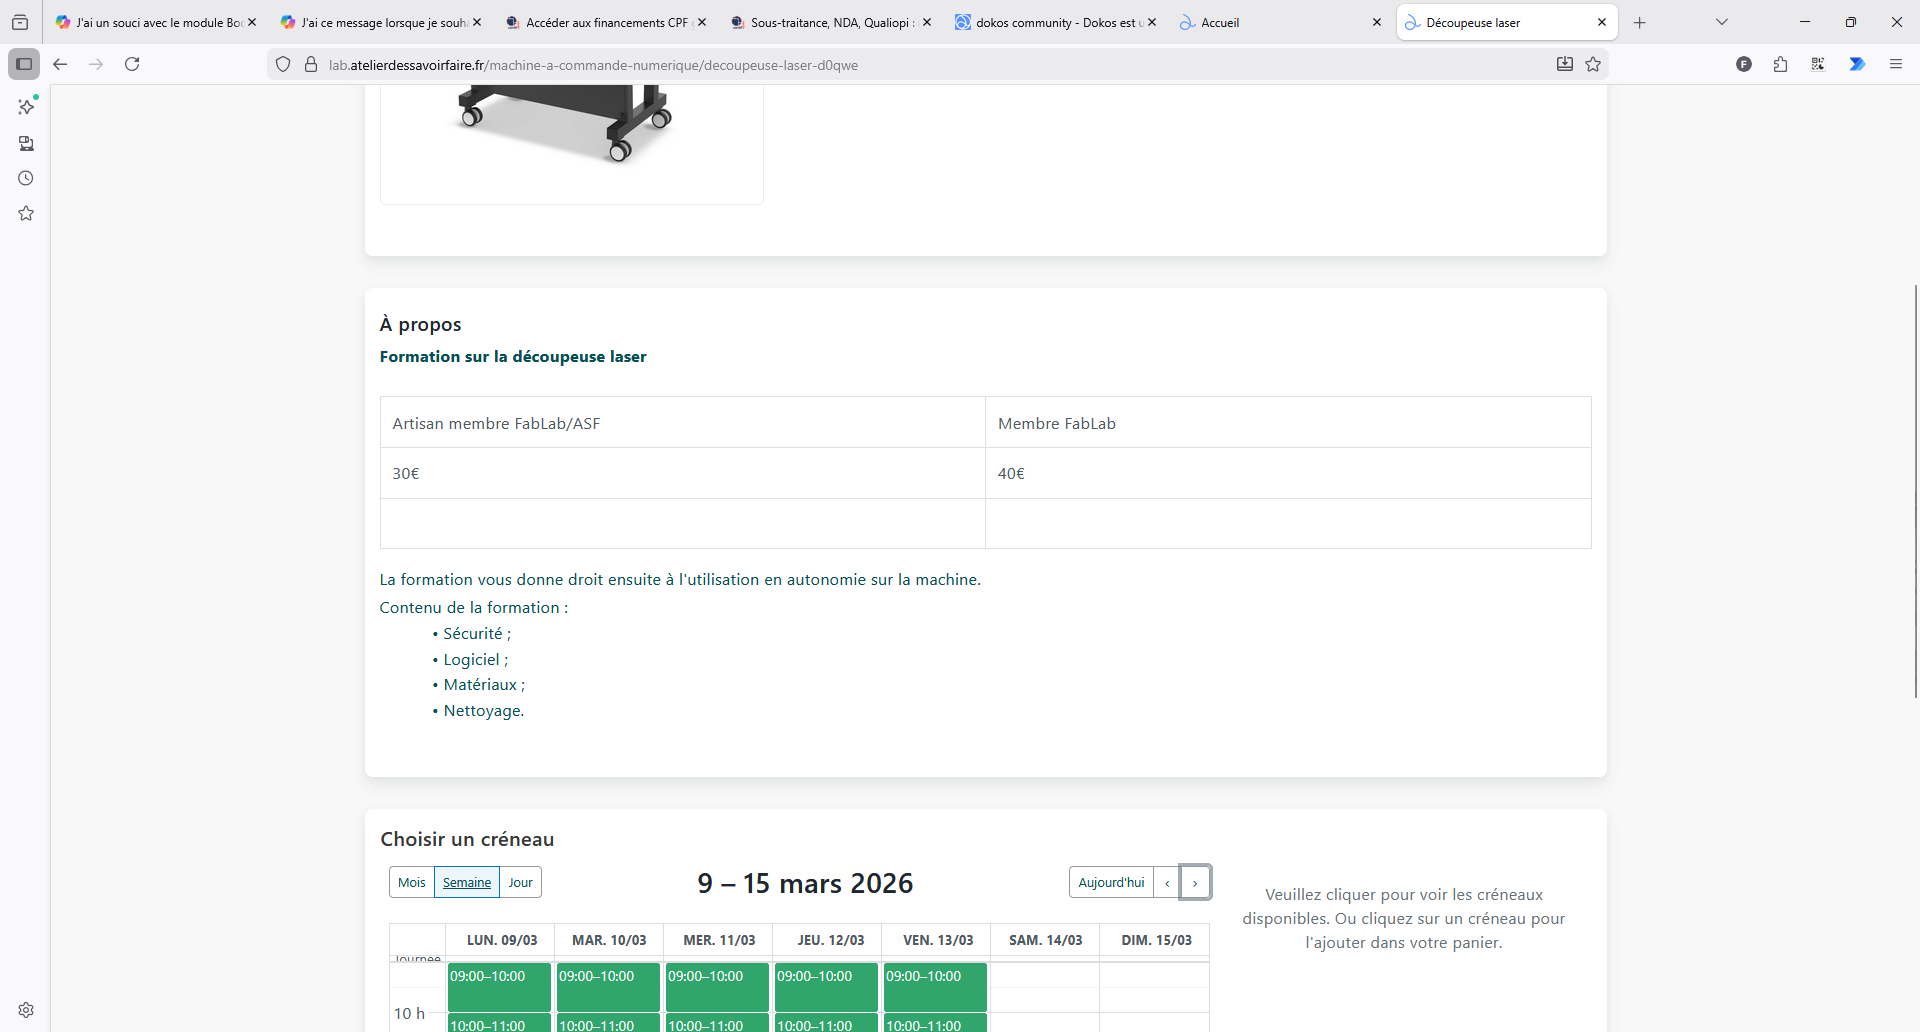1920x1032 pixels.
Task: Bookmark this page with the star icon
Action: point(1593,64)
